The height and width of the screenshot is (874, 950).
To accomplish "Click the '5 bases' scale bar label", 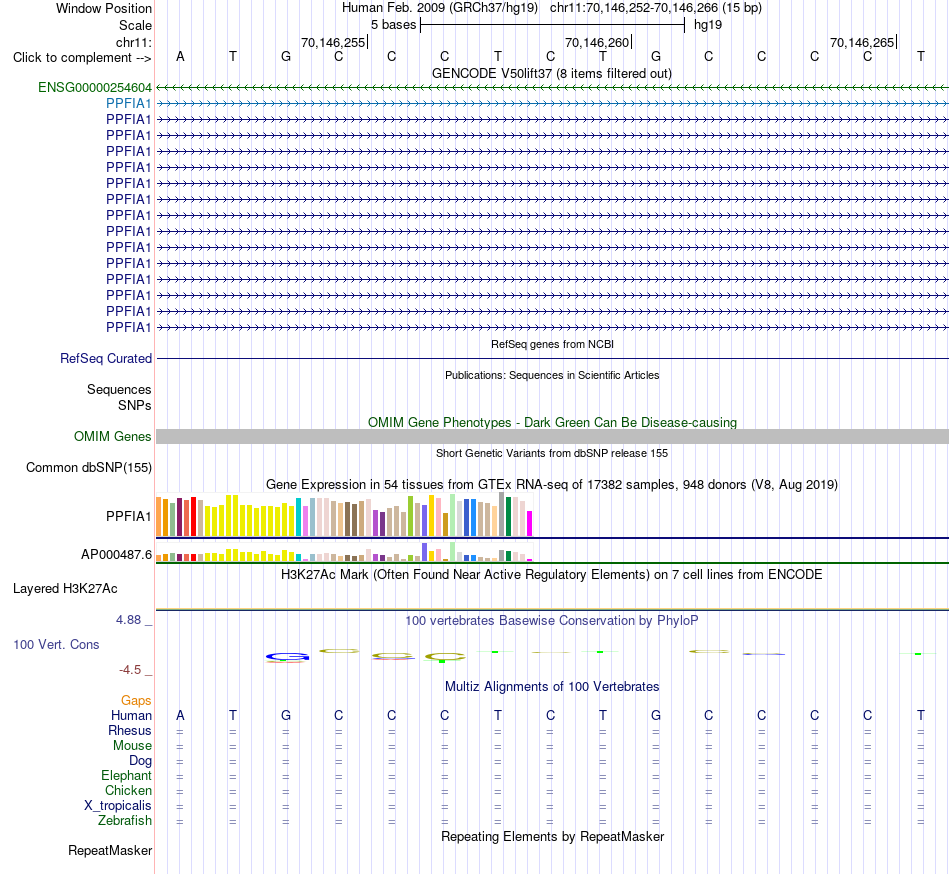I will point(393,25).
